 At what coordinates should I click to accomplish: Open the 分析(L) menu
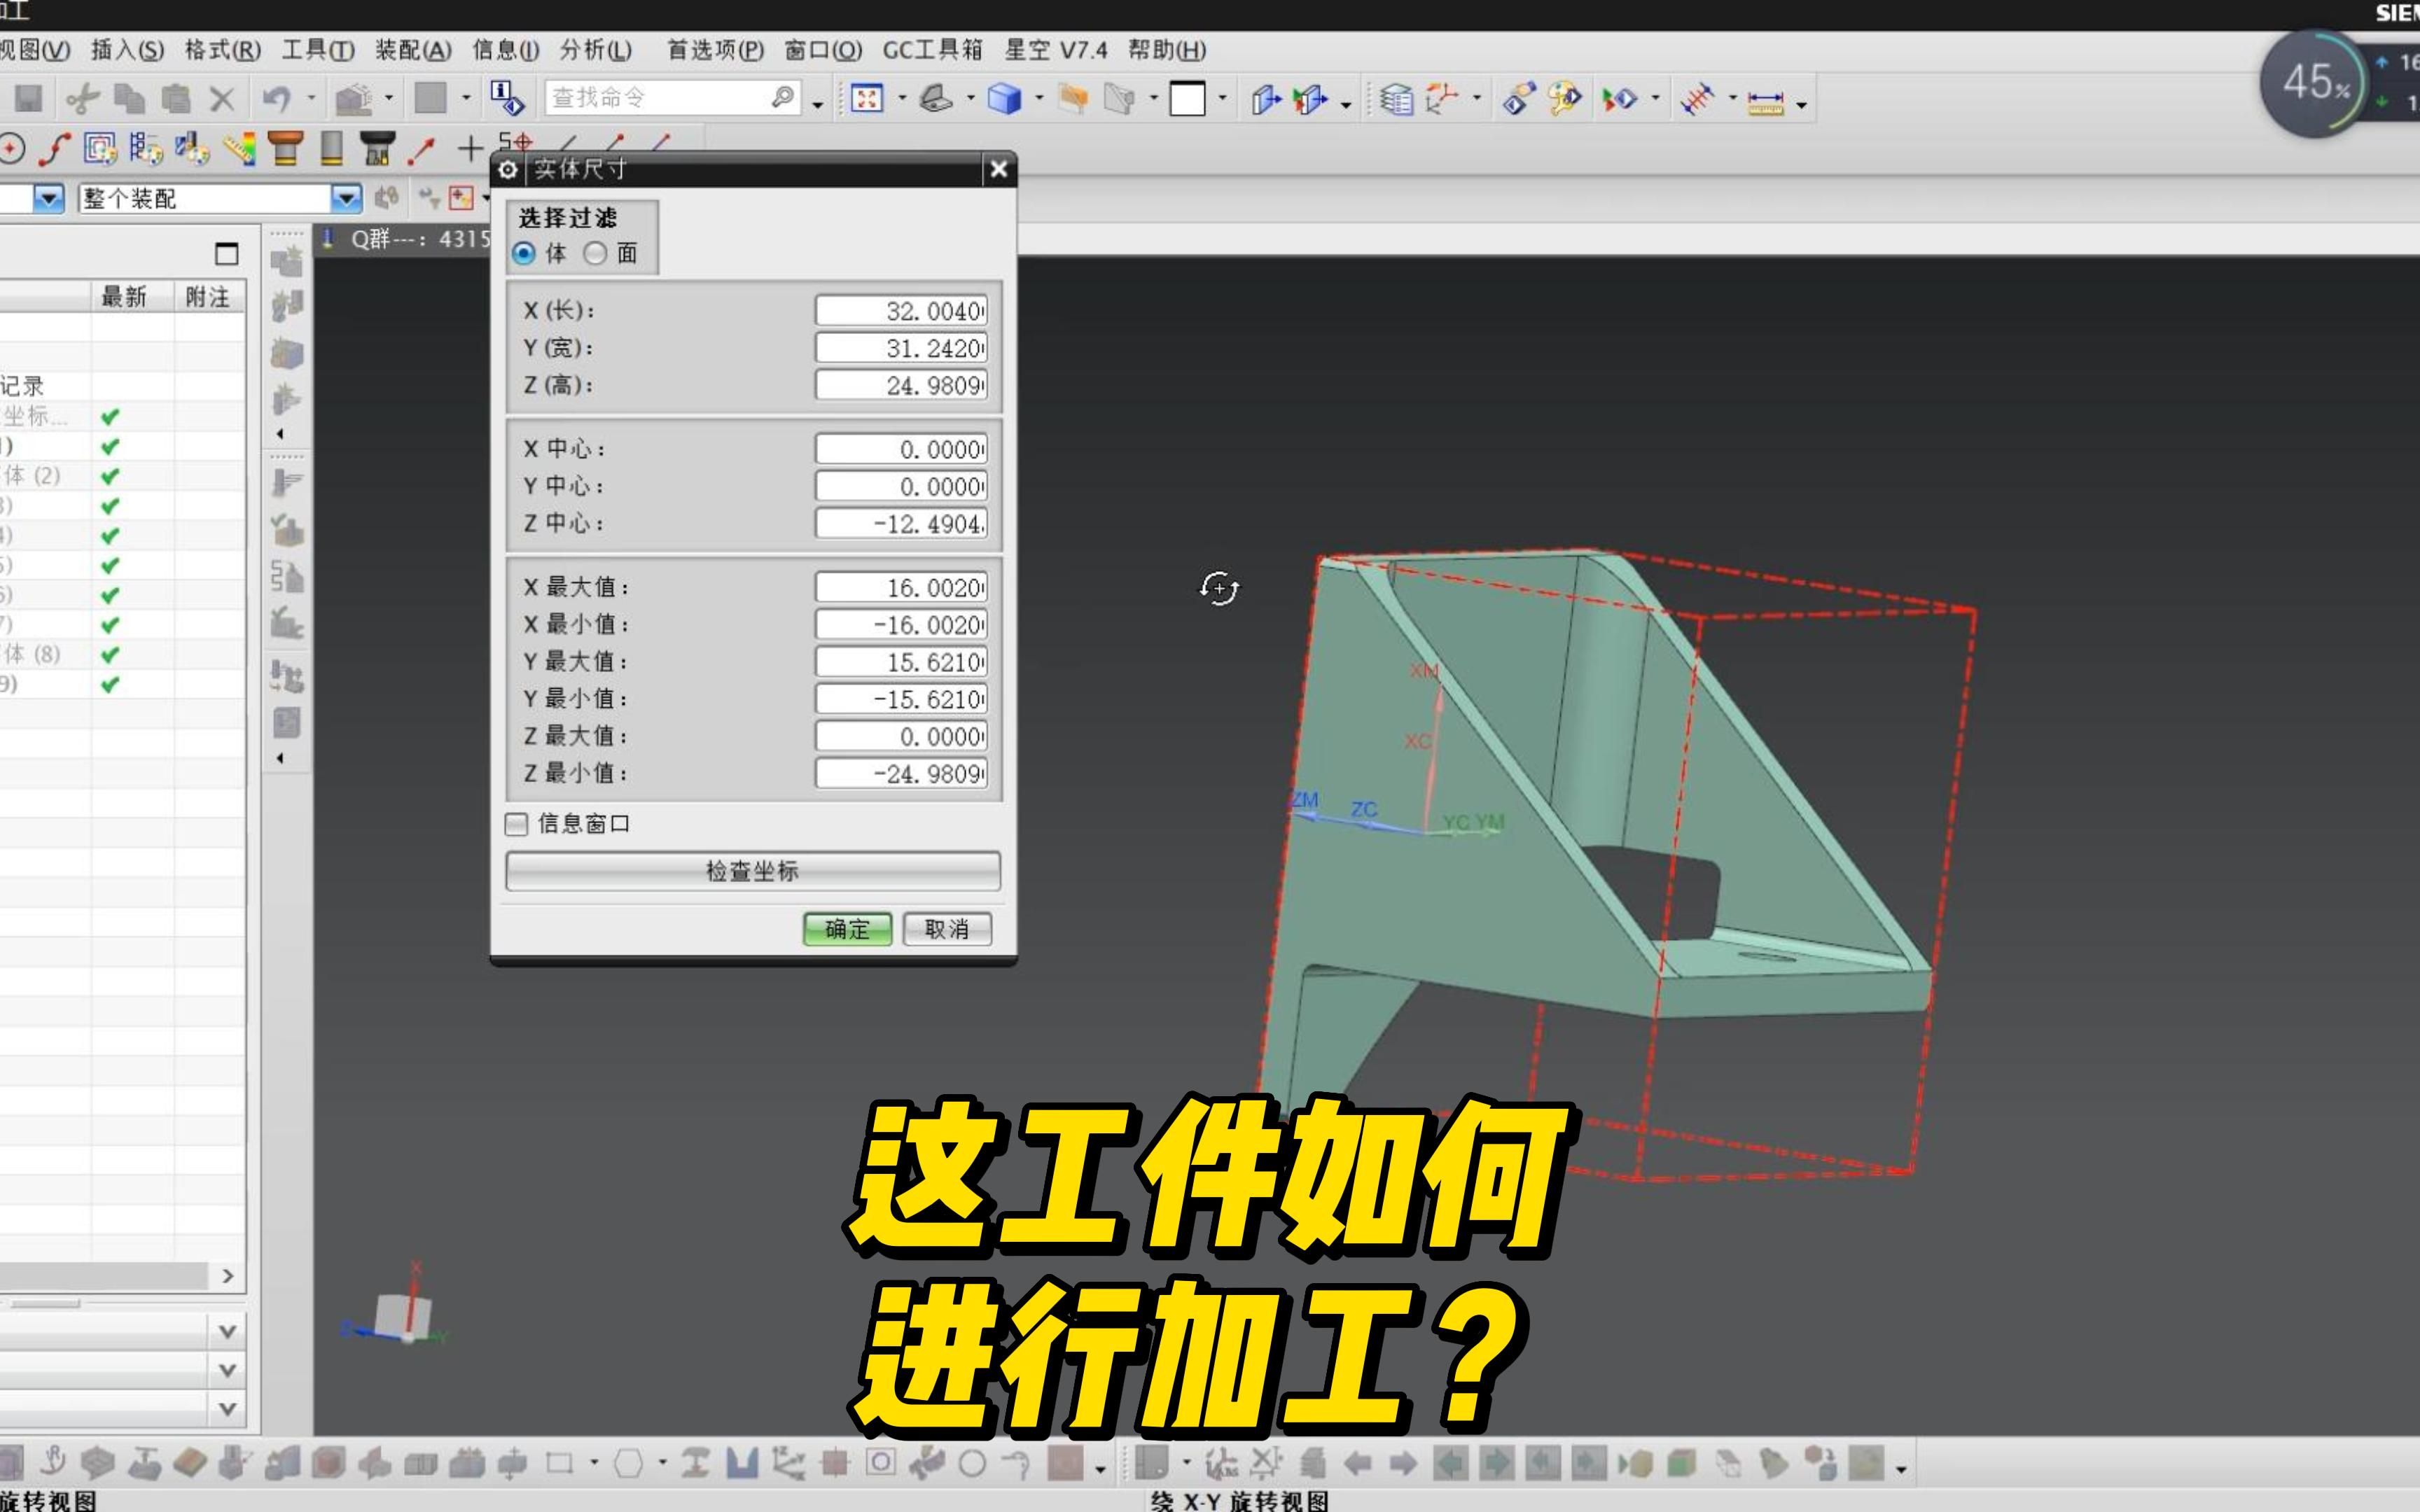[x=594, y=49]
